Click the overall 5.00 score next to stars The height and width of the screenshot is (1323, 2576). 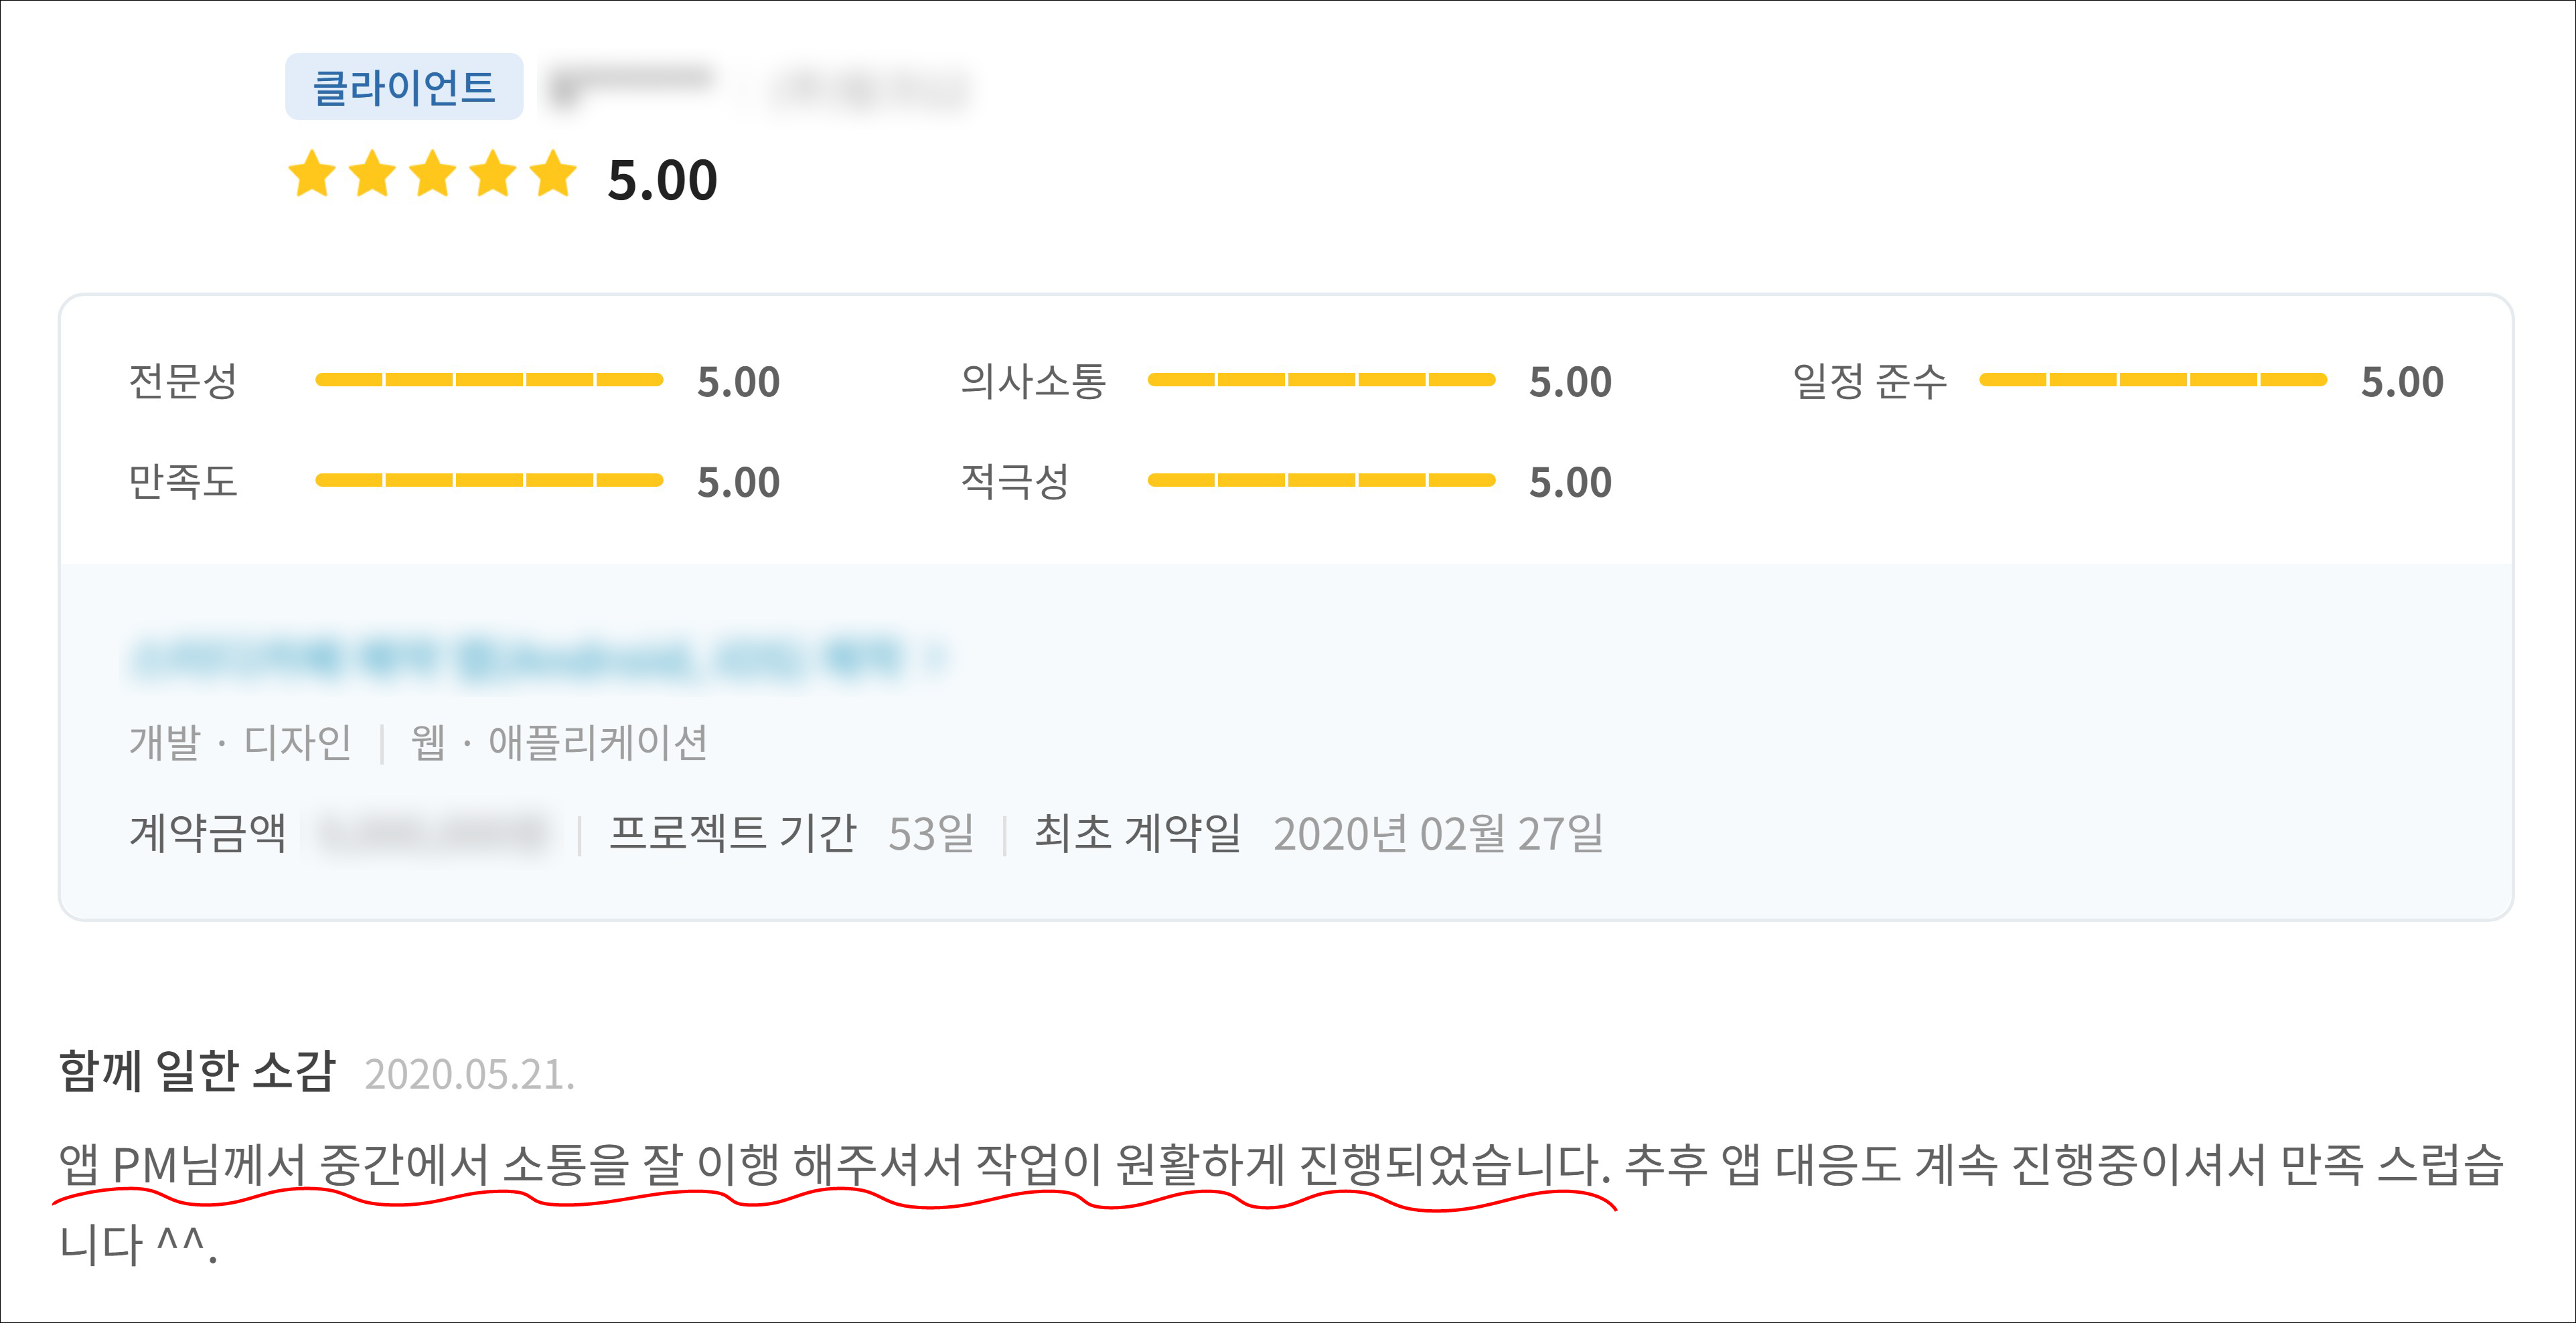[662, 180]
